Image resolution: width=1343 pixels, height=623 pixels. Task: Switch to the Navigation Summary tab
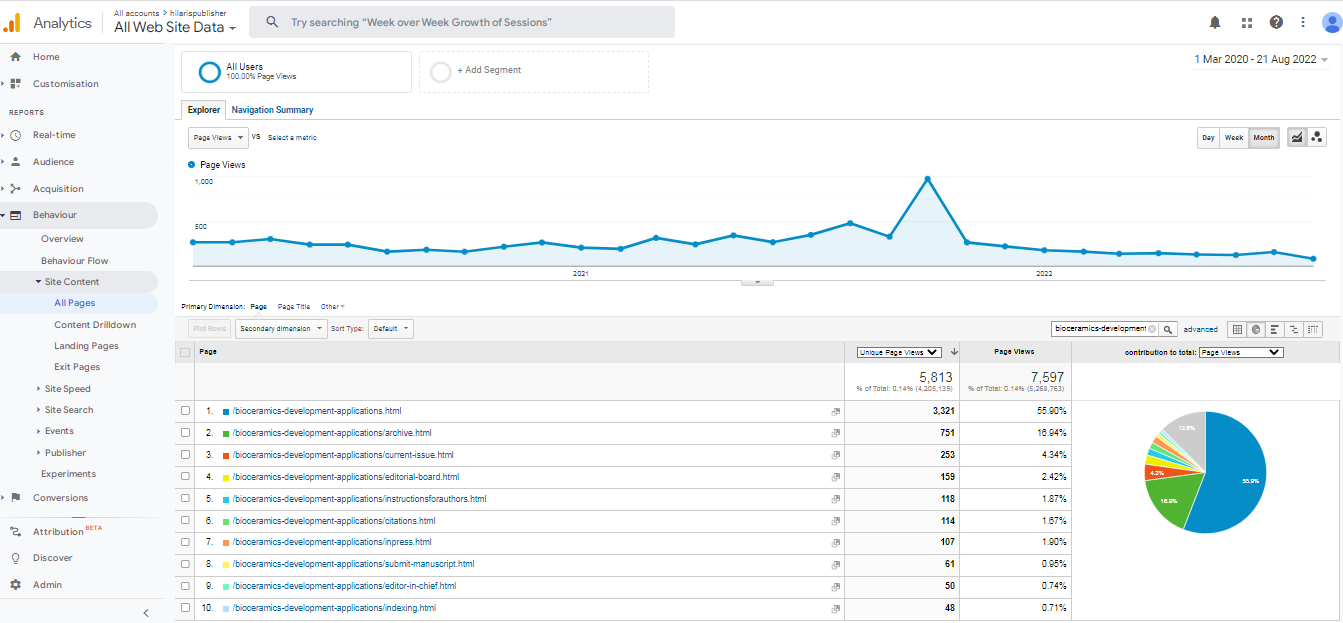click(272, 110)
